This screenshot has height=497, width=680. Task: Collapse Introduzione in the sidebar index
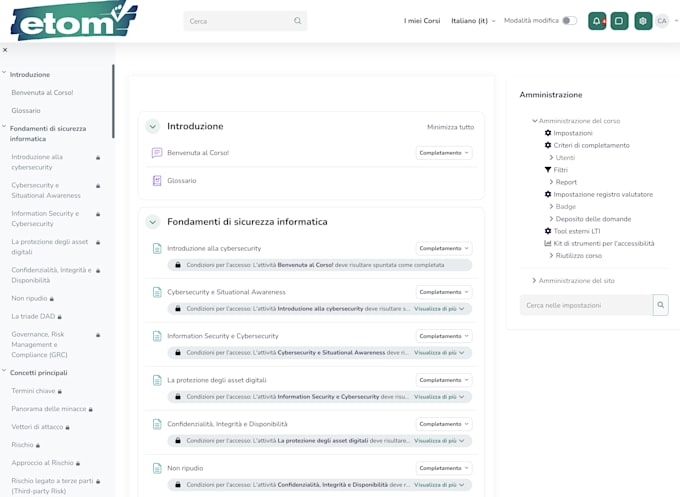(x=4, y=73)
